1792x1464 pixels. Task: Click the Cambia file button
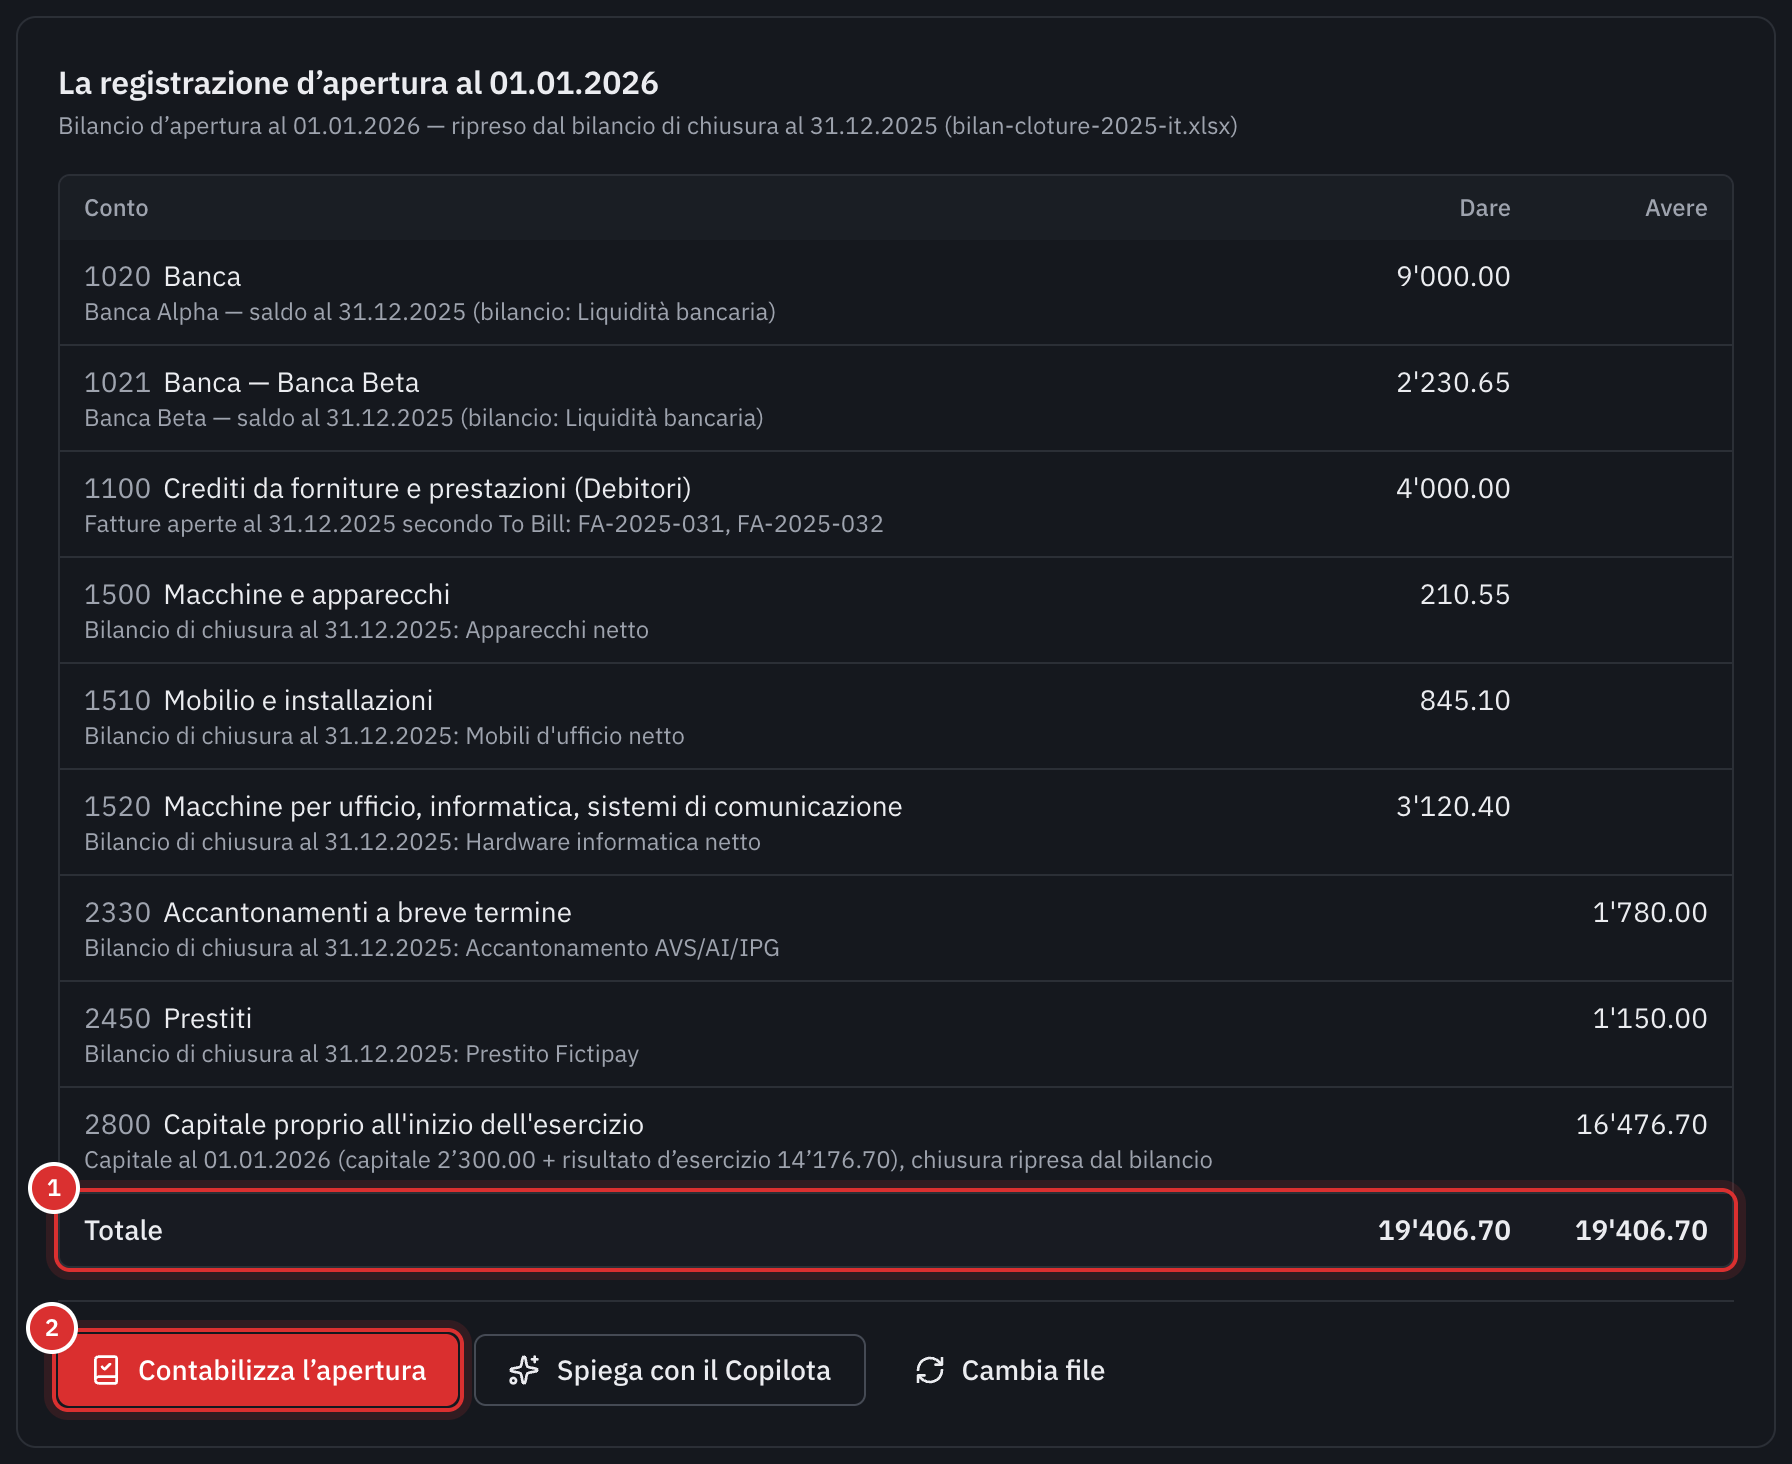tap(1010, 1370)
